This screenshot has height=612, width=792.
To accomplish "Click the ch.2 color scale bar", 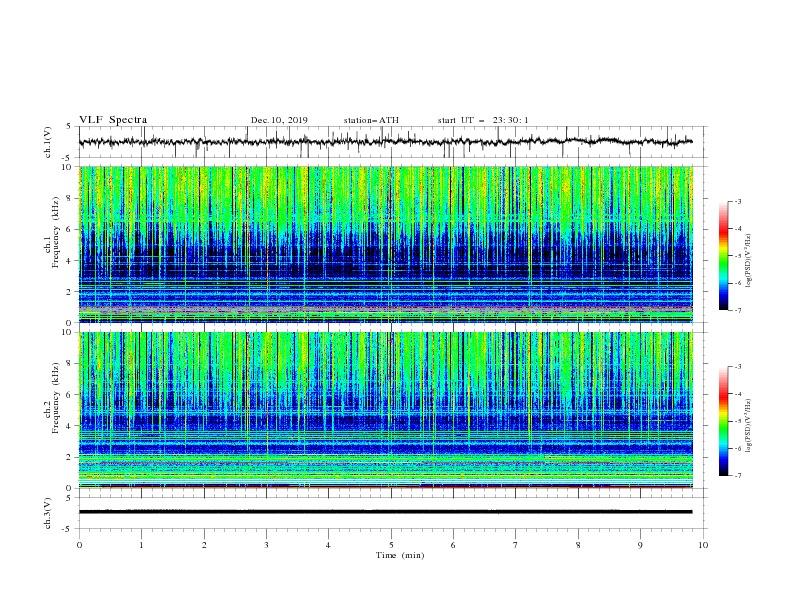I will coord(724,421).
